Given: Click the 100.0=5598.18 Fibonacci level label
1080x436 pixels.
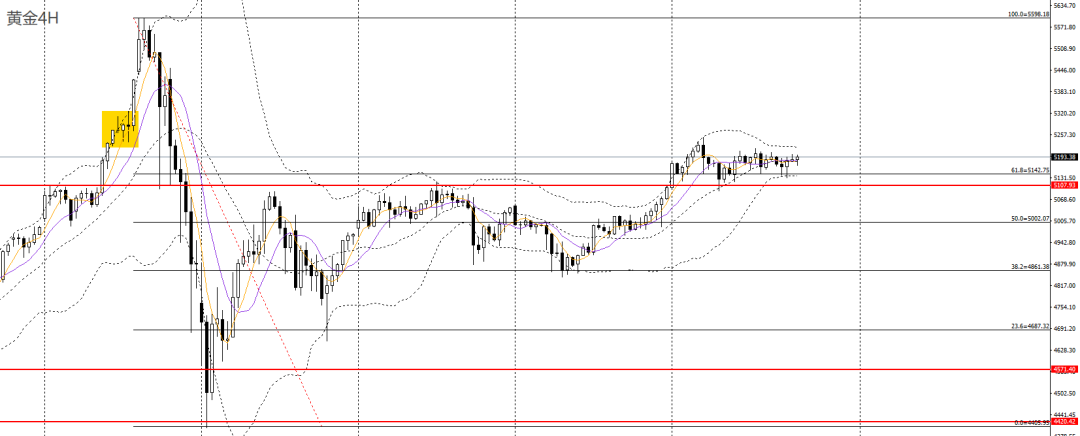Looking at the screenshot, I should pos(1028,14).
